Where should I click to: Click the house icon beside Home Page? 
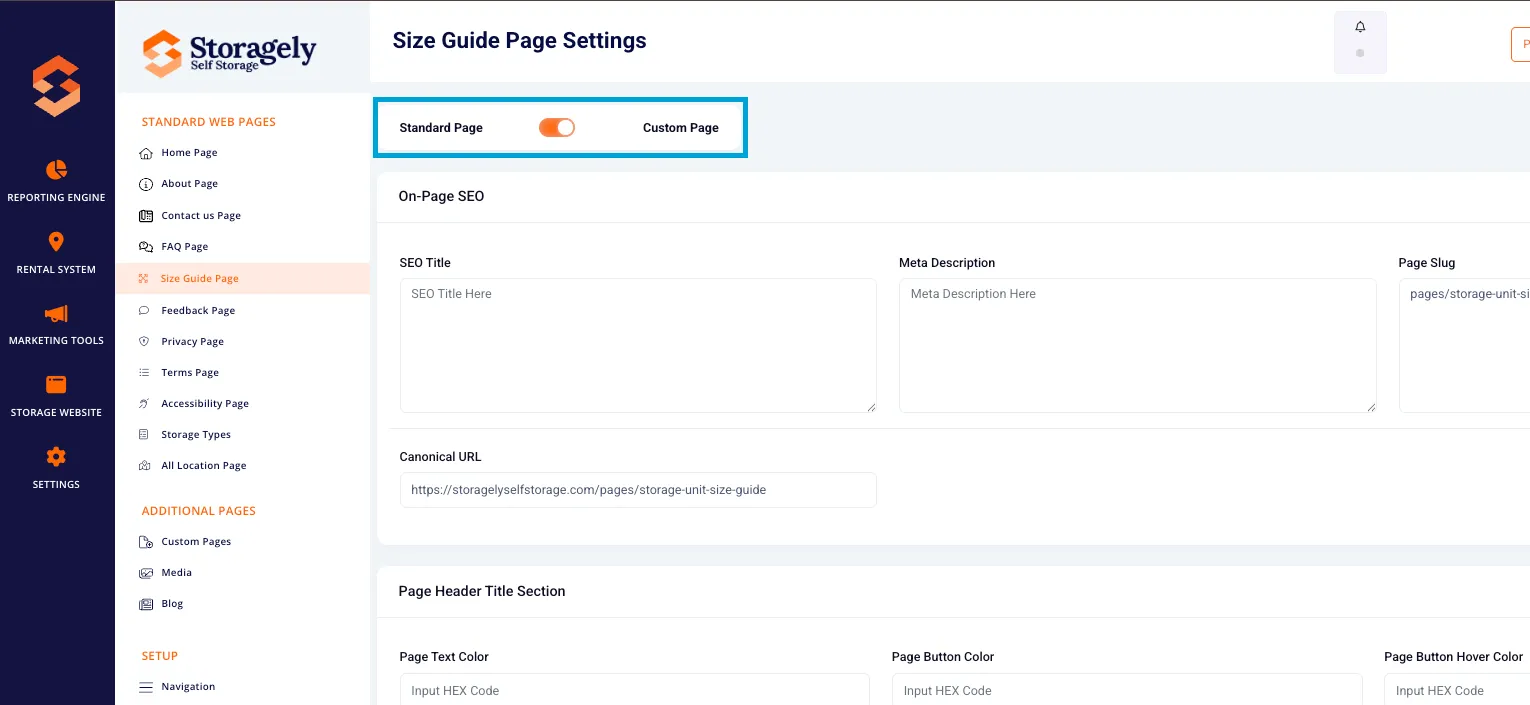(x=146, y=153)
